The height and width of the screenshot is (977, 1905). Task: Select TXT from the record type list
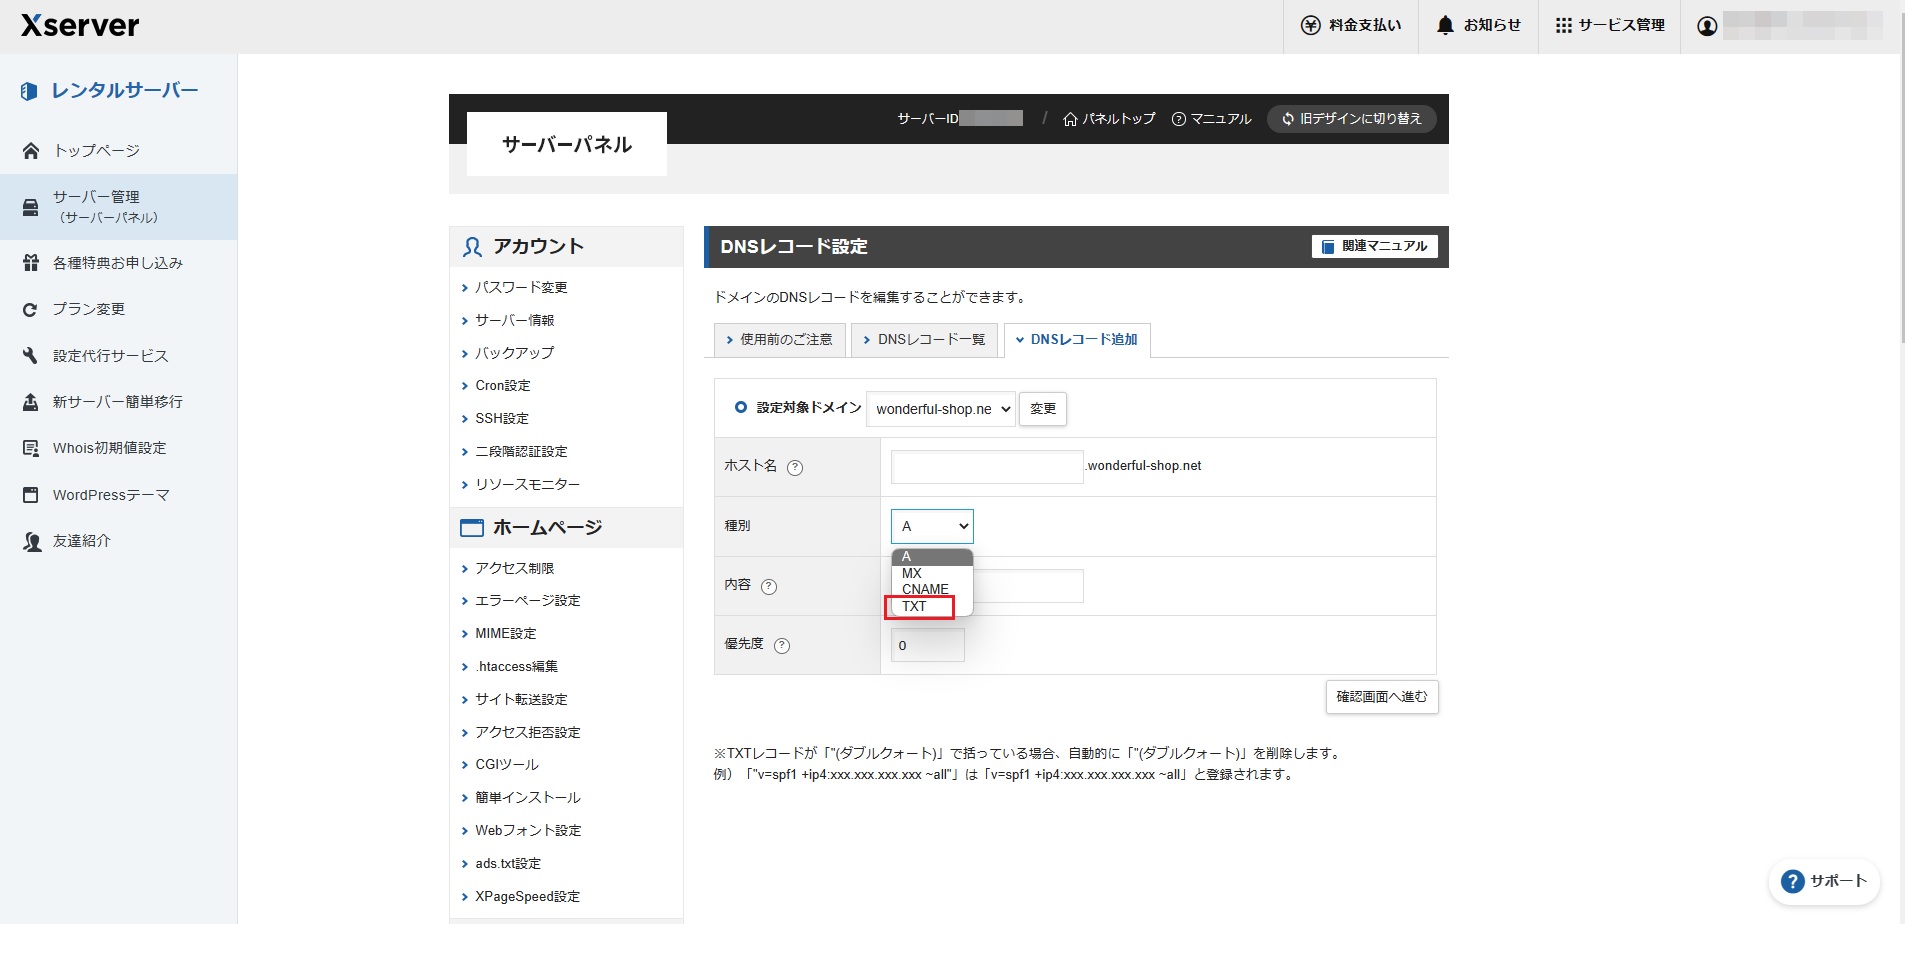click(914, 606)
